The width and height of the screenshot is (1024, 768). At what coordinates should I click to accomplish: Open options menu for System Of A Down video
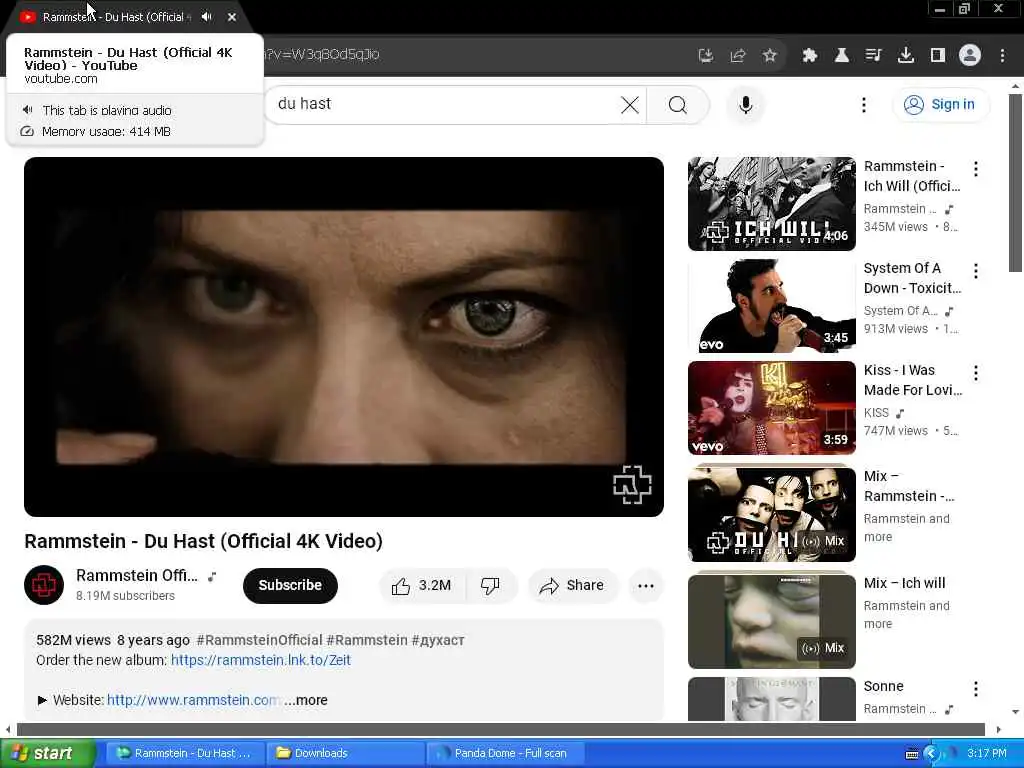[976, 271]
